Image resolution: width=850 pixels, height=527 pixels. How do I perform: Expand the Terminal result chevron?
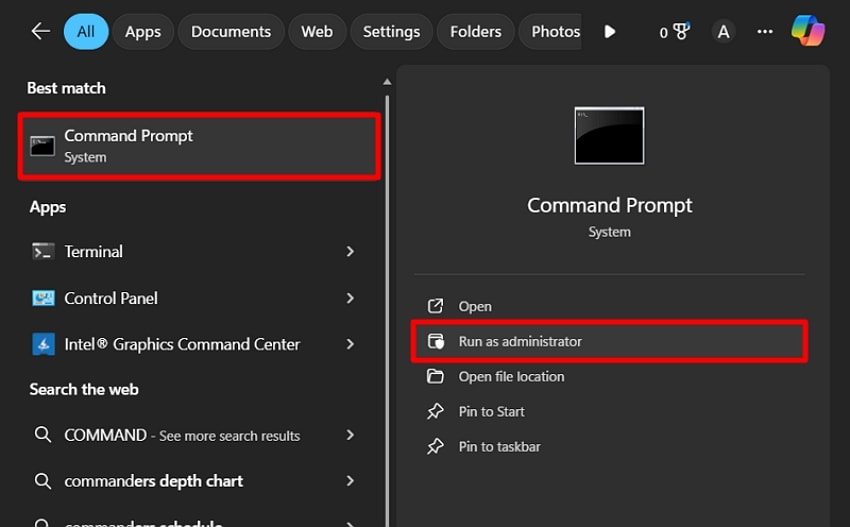tap(350, 252)
